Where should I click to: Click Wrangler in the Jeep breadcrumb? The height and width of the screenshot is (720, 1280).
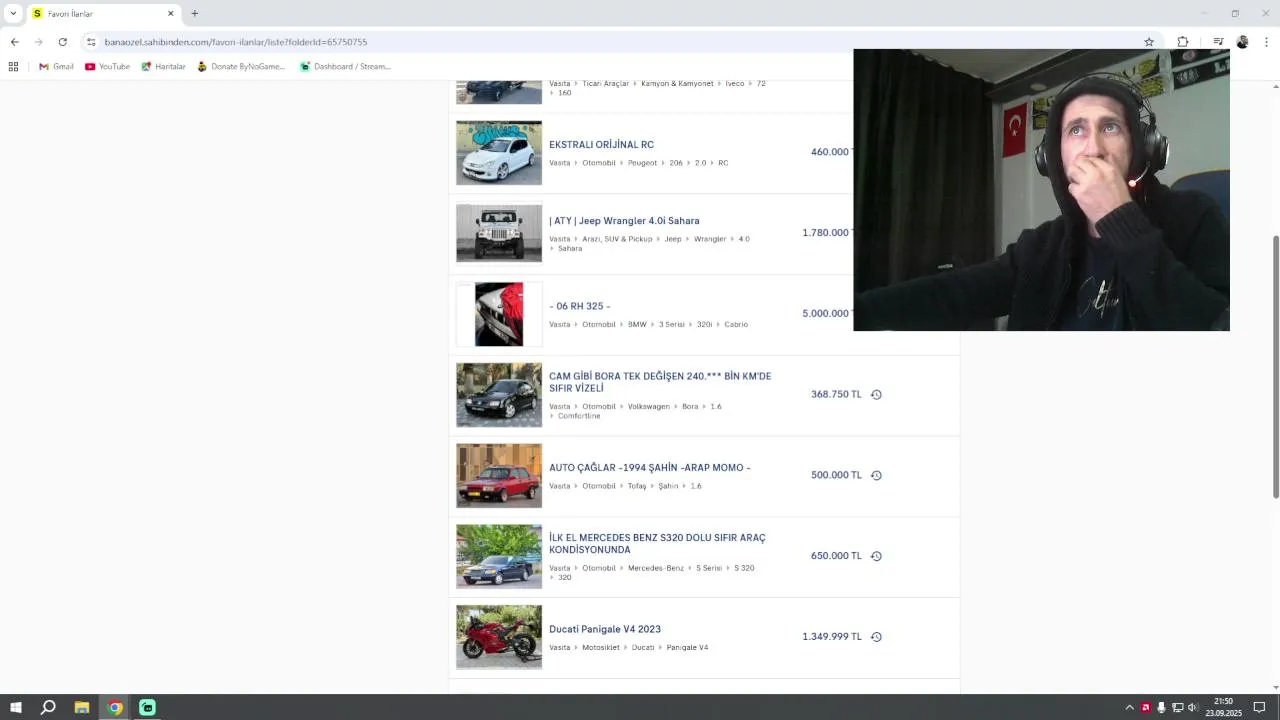[710, 239]
